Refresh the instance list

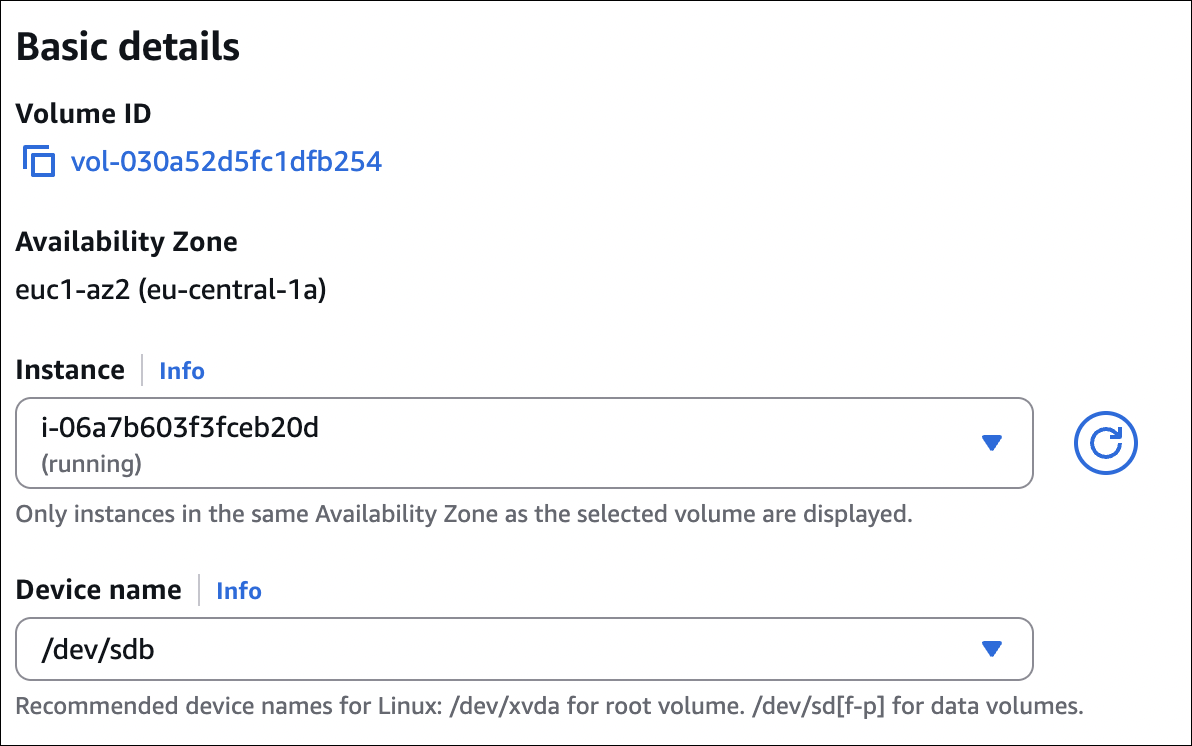coord(1106,442)
